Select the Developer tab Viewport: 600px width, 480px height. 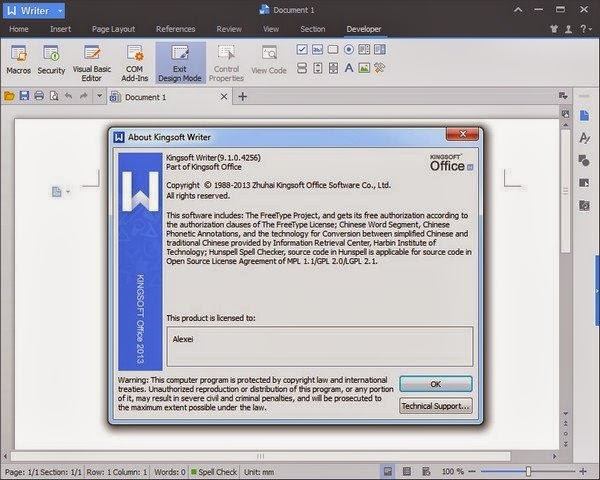(364, 29)
